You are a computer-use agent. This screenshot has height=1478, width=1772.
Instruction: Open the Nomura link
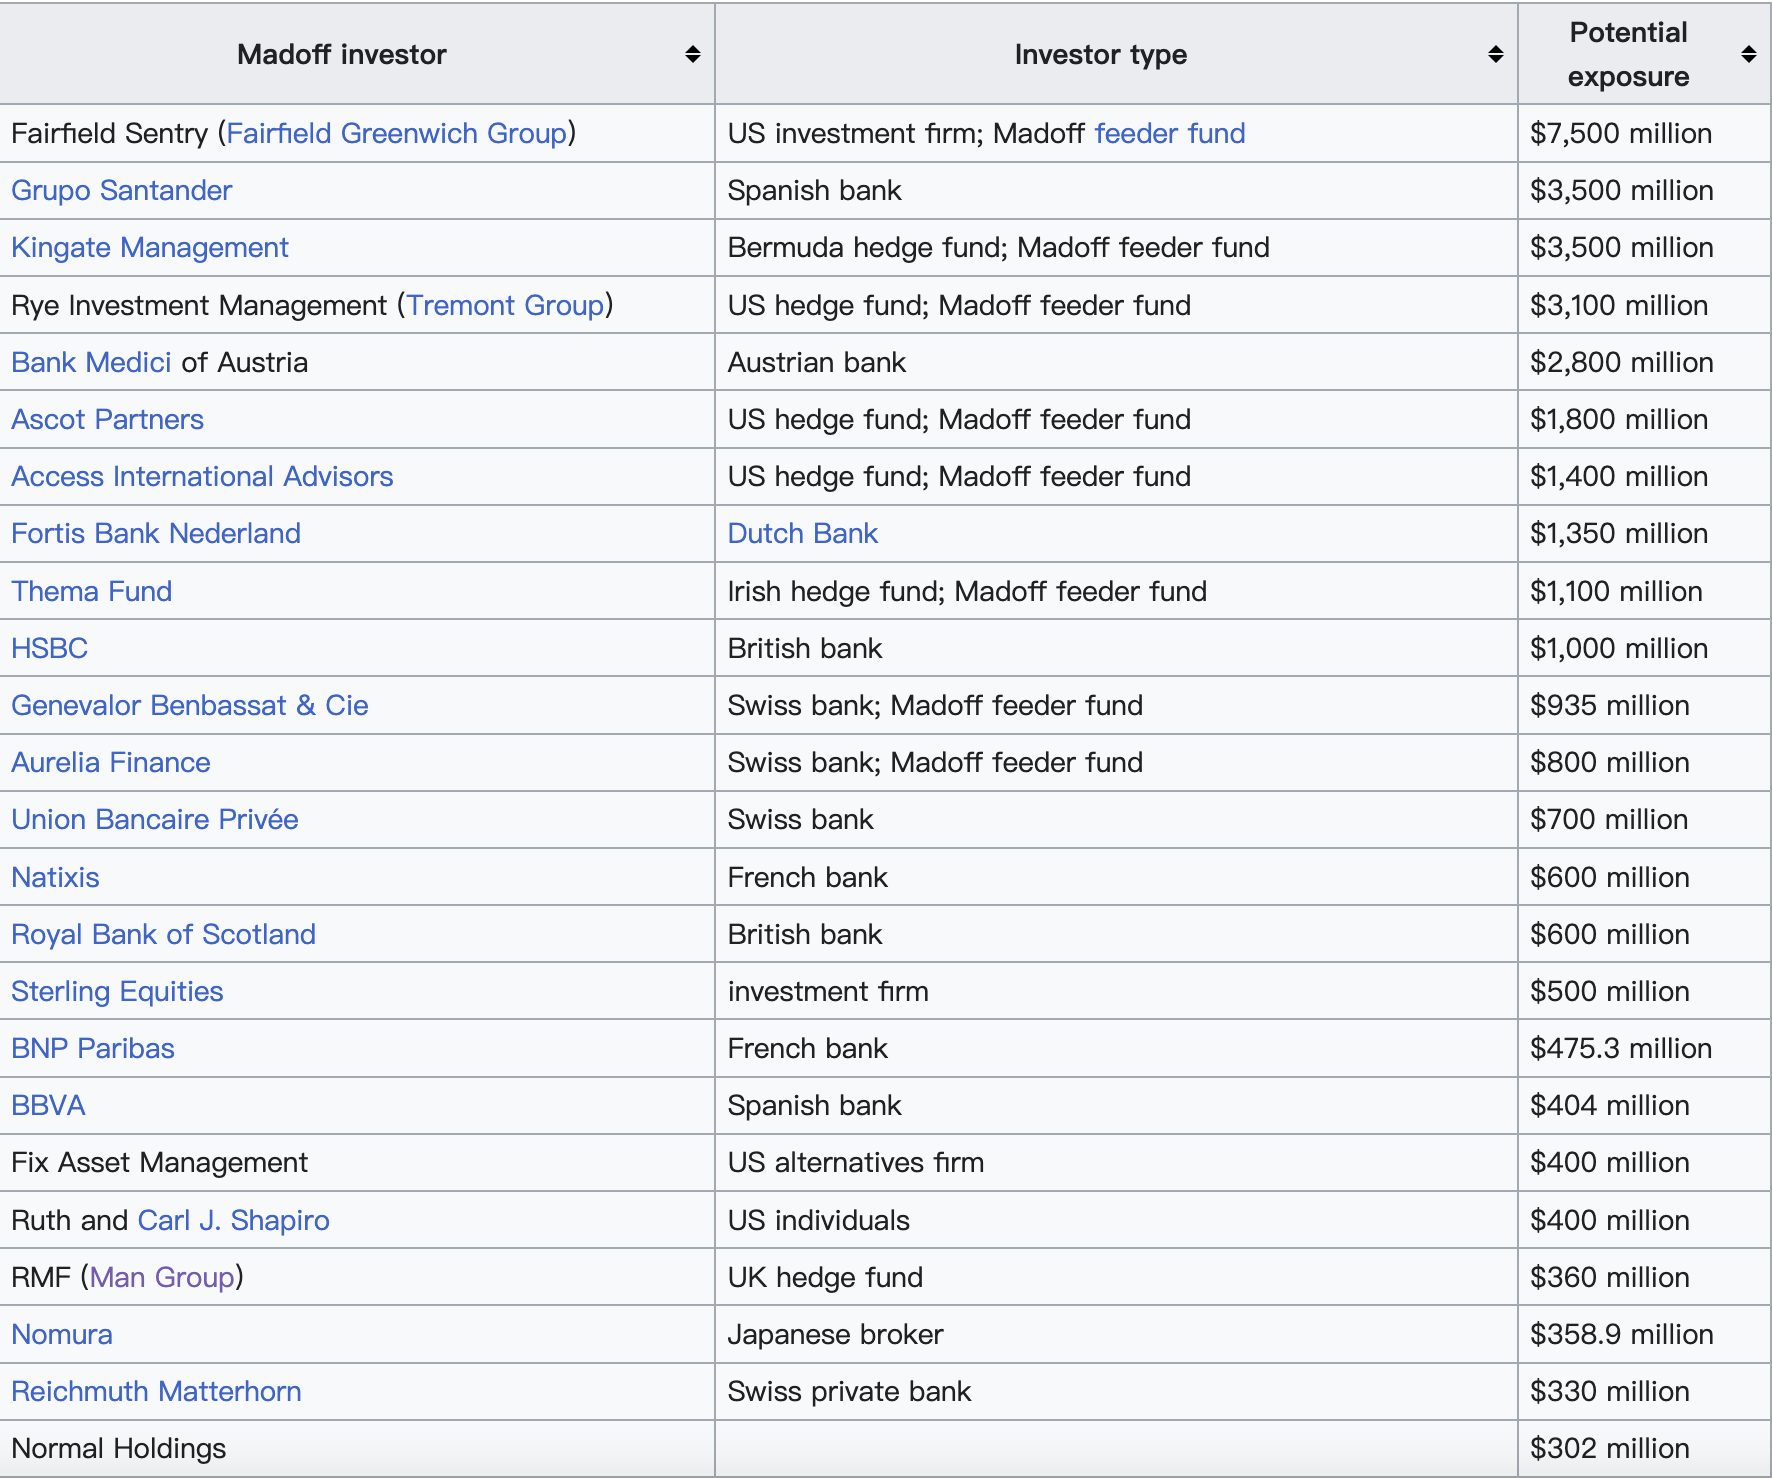click(x=62, y=1334)
